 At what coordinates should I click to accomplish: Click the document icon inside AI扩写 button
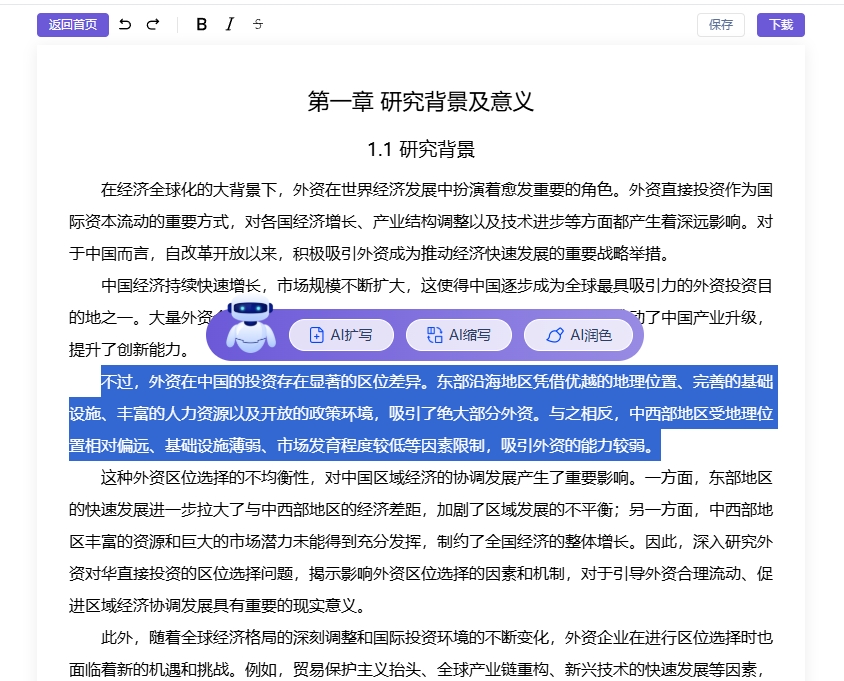tap(316, 335)
